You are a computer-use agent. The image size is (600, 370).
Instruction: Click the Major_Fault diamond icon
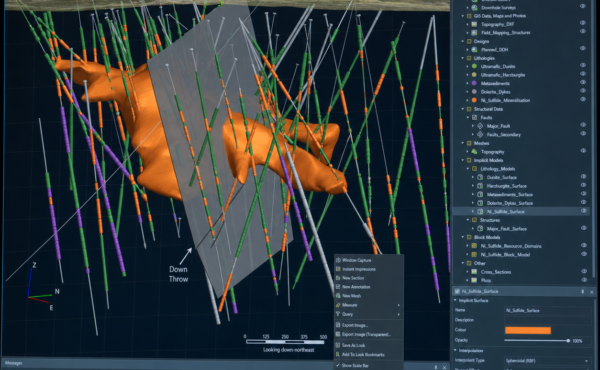click(x=481, y=126)
